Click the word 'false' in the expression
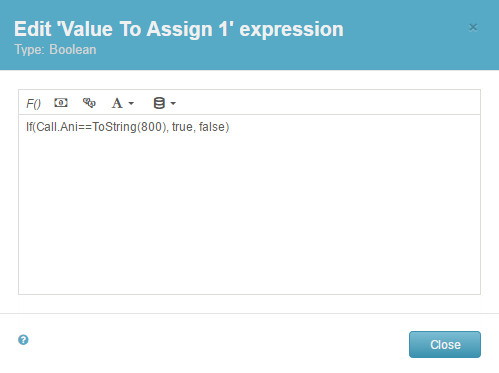Viewport: 499px width, 373px height. 212,127
